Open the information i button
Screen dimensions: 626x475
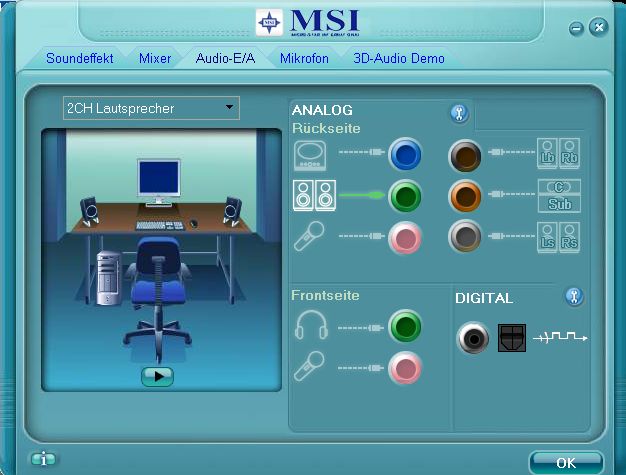click(x=43, y=459)
